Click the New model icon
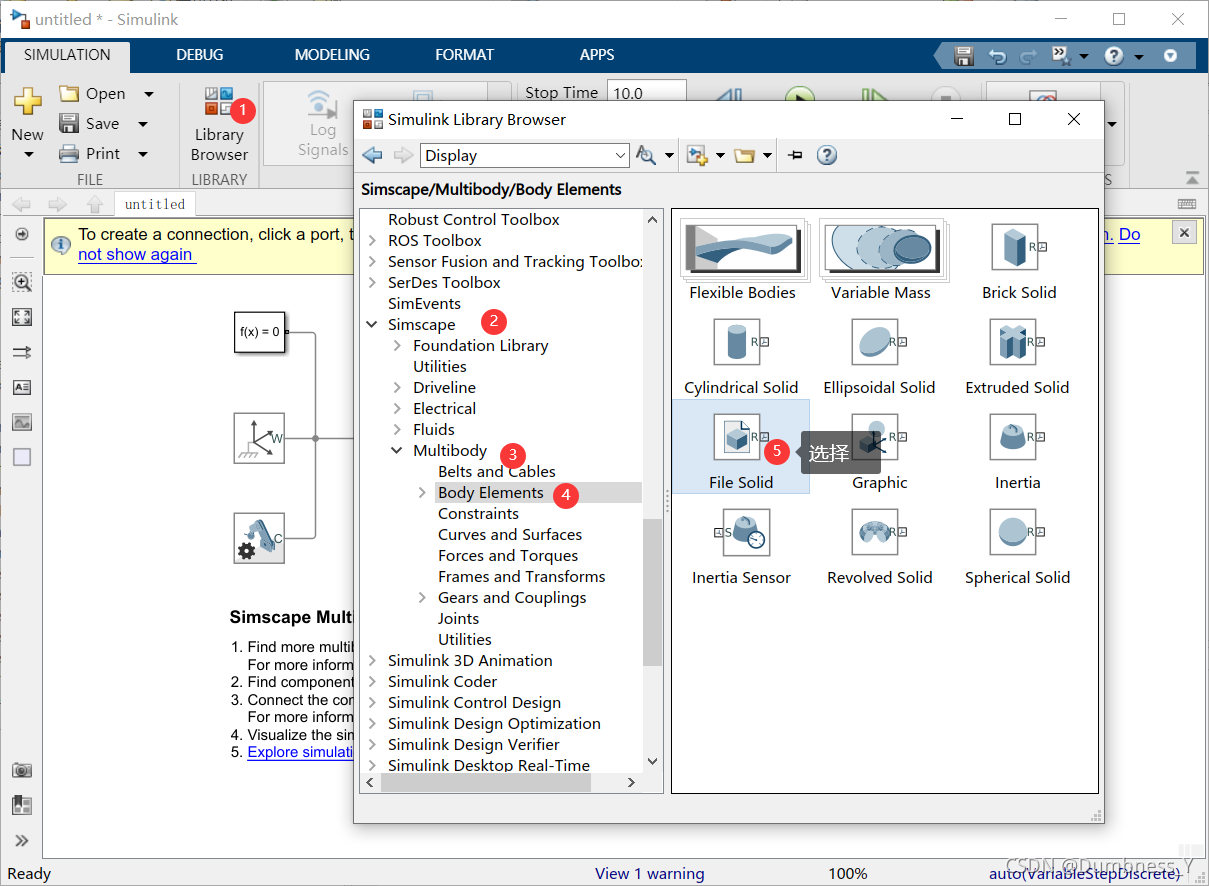This screenshot has width=1209, height=886. [x=27, y=101]
